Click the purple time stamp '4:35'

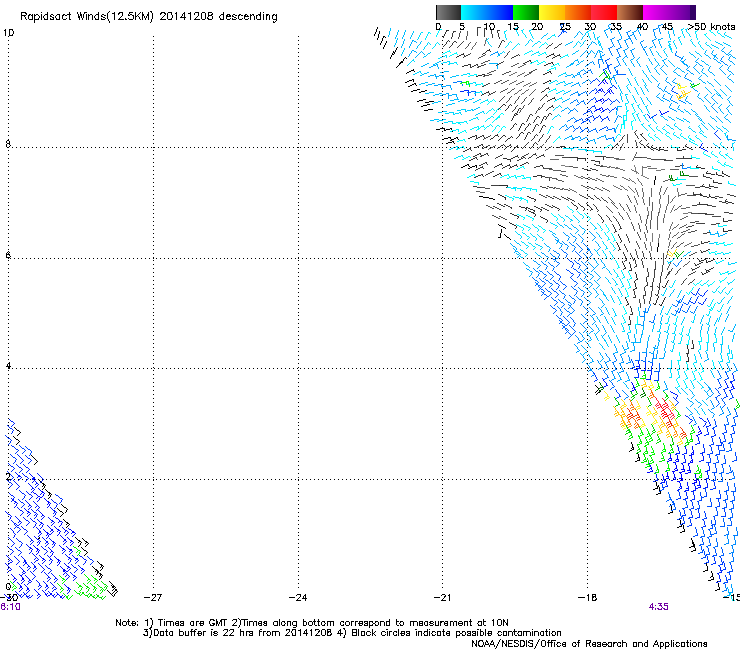click(658, 607)
